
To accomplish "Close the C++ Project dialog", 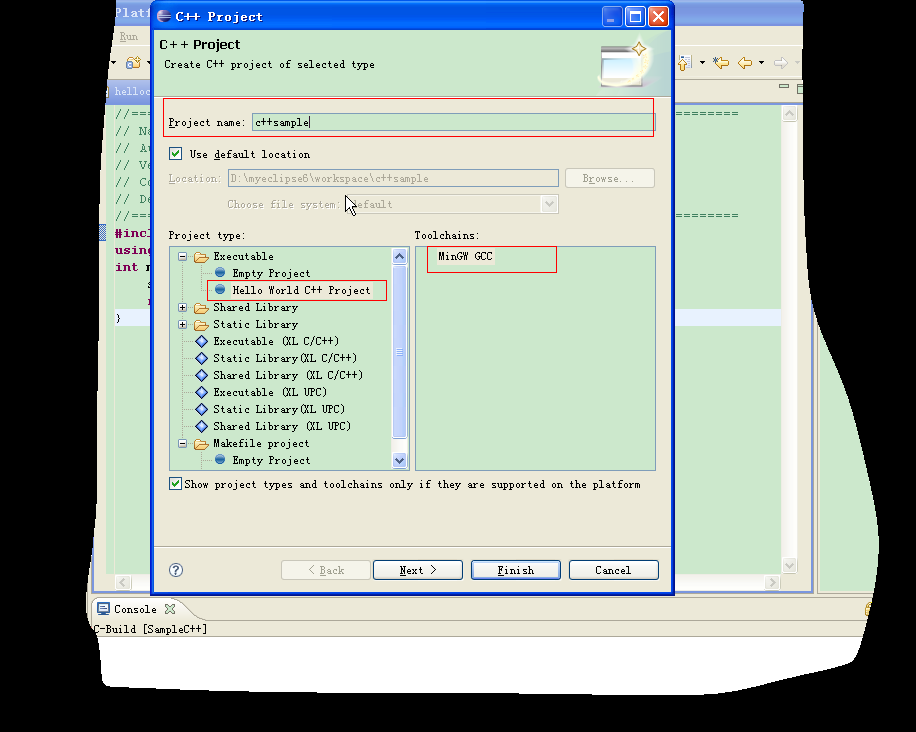I will tap(658, 16).
